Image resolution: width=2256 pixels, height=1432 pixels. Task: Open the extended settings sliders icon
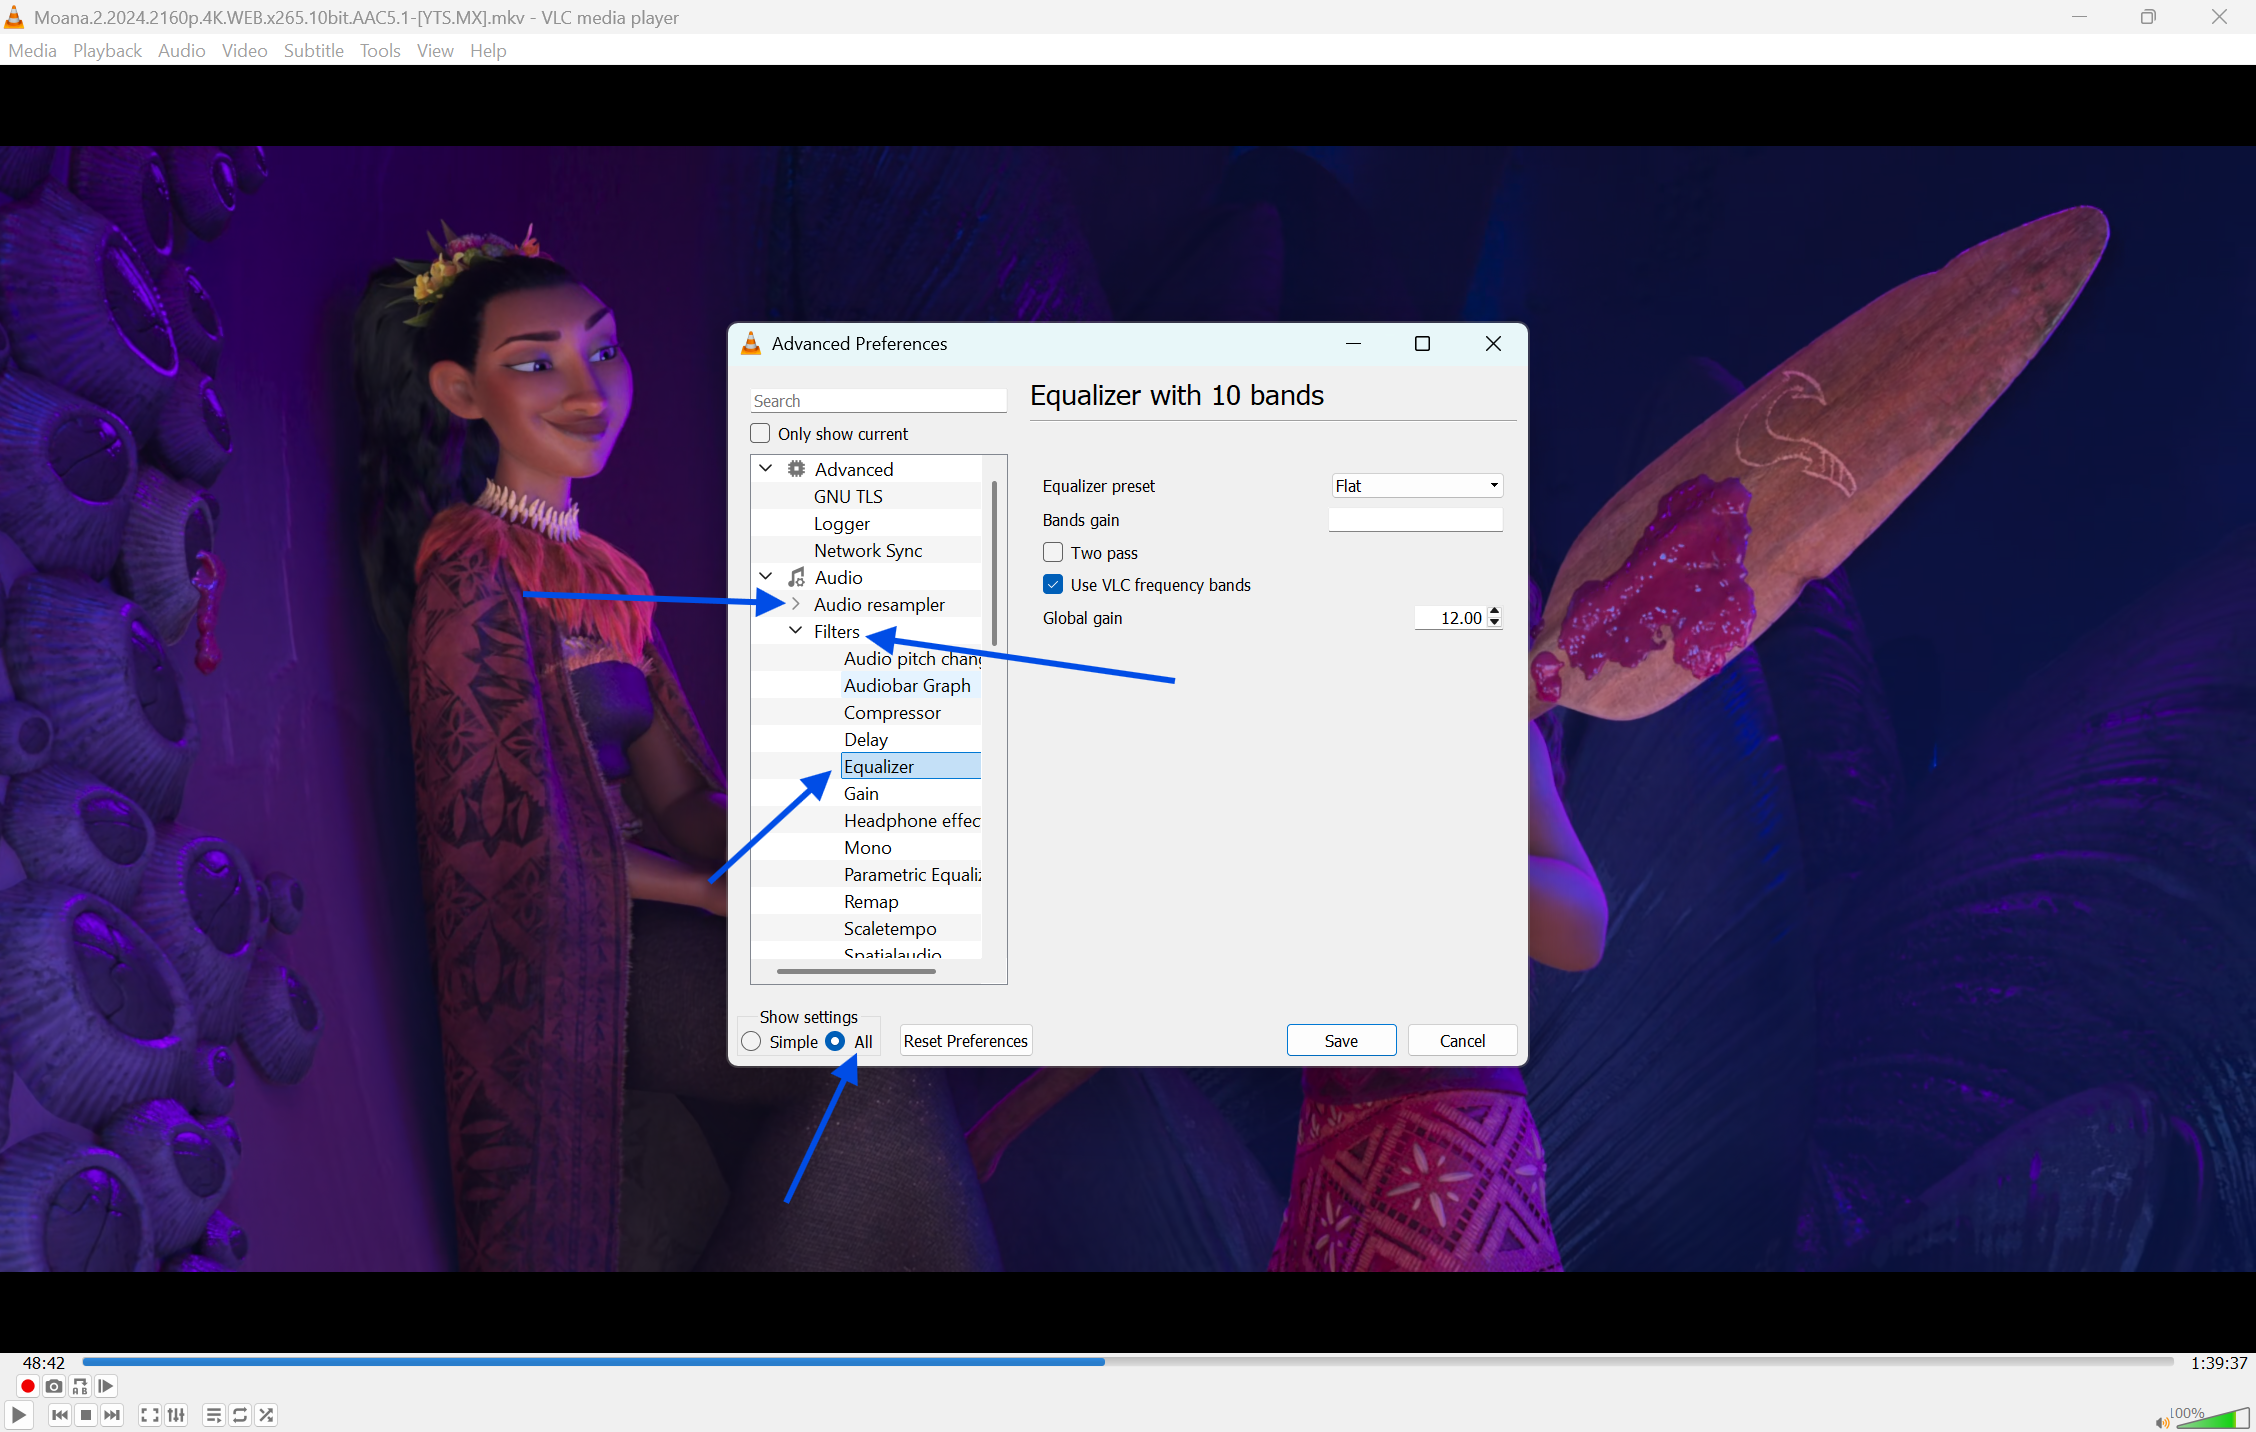pyautogui.click(x=176, y=1415)
